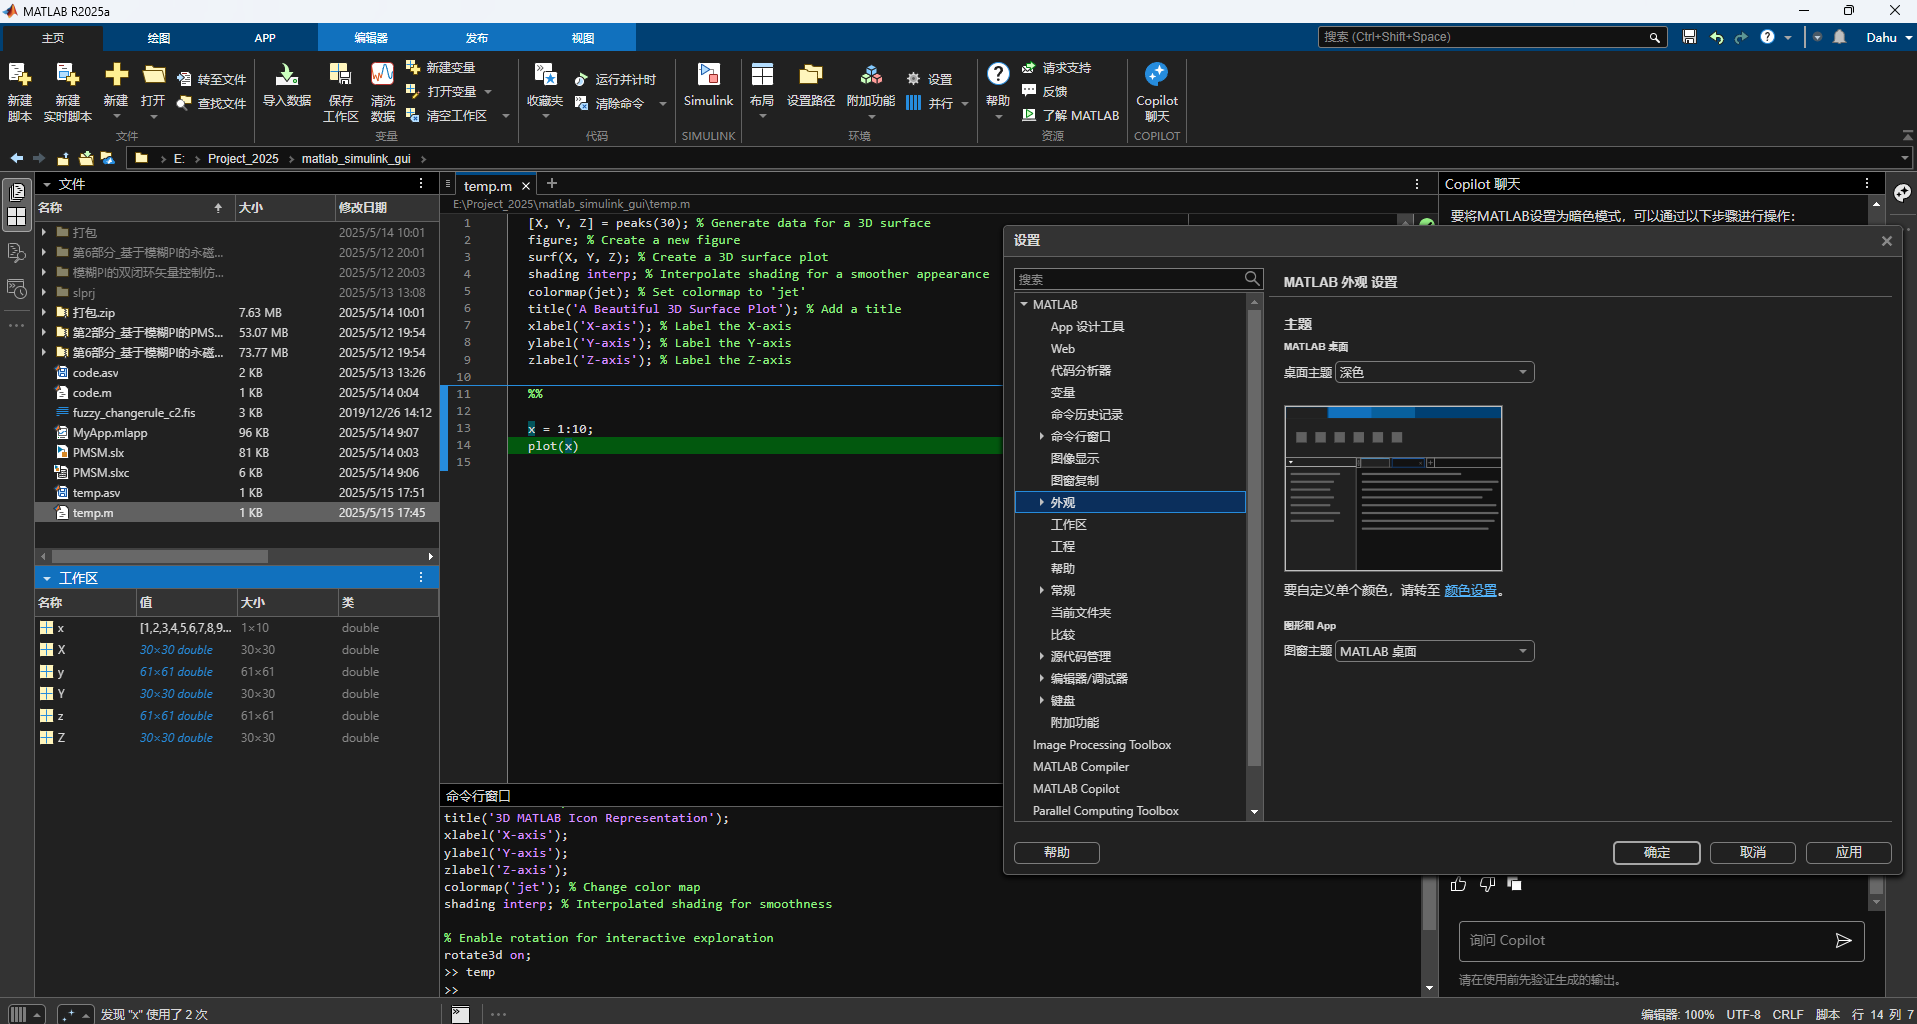The height and width of the screenshot is (1024, 1917).
Task: Click the thumbs up icon in Copilot chat
Action: (x=1458, y=884)
